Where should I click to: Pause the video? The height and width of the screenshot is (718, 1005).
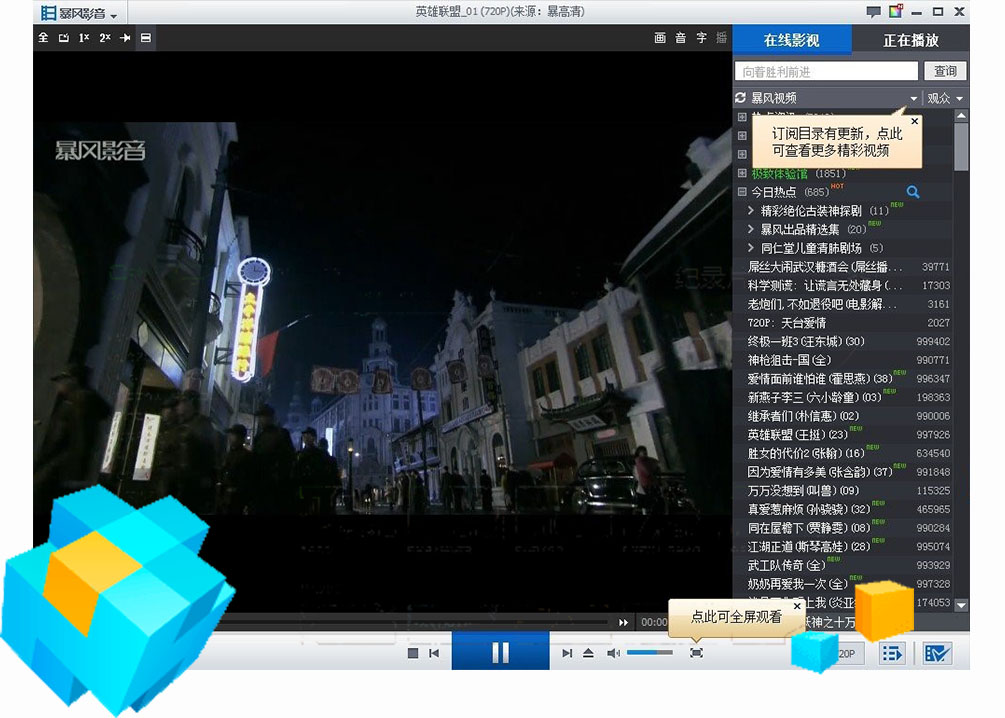[501, 651]
